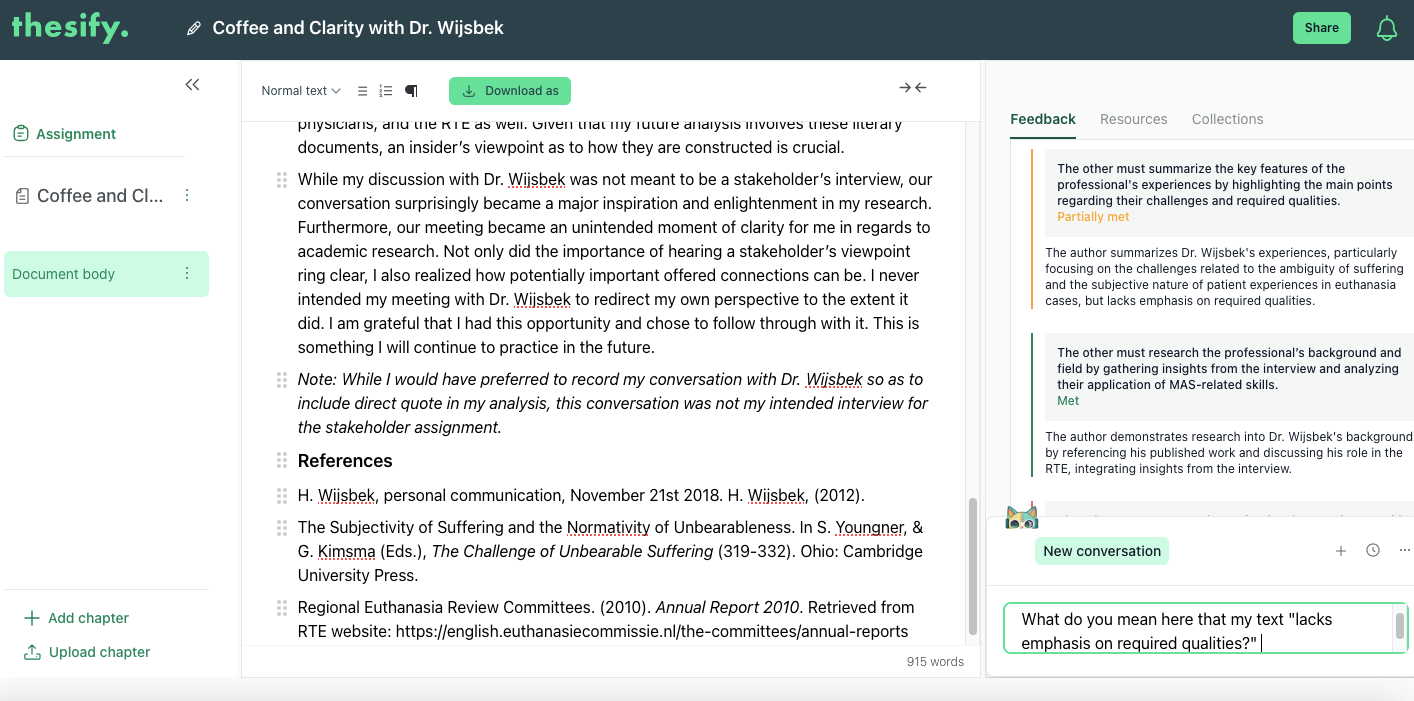Click 'The Challenge of Unbearable Suffering' title

pyautogui.click(x=572, y=551)
